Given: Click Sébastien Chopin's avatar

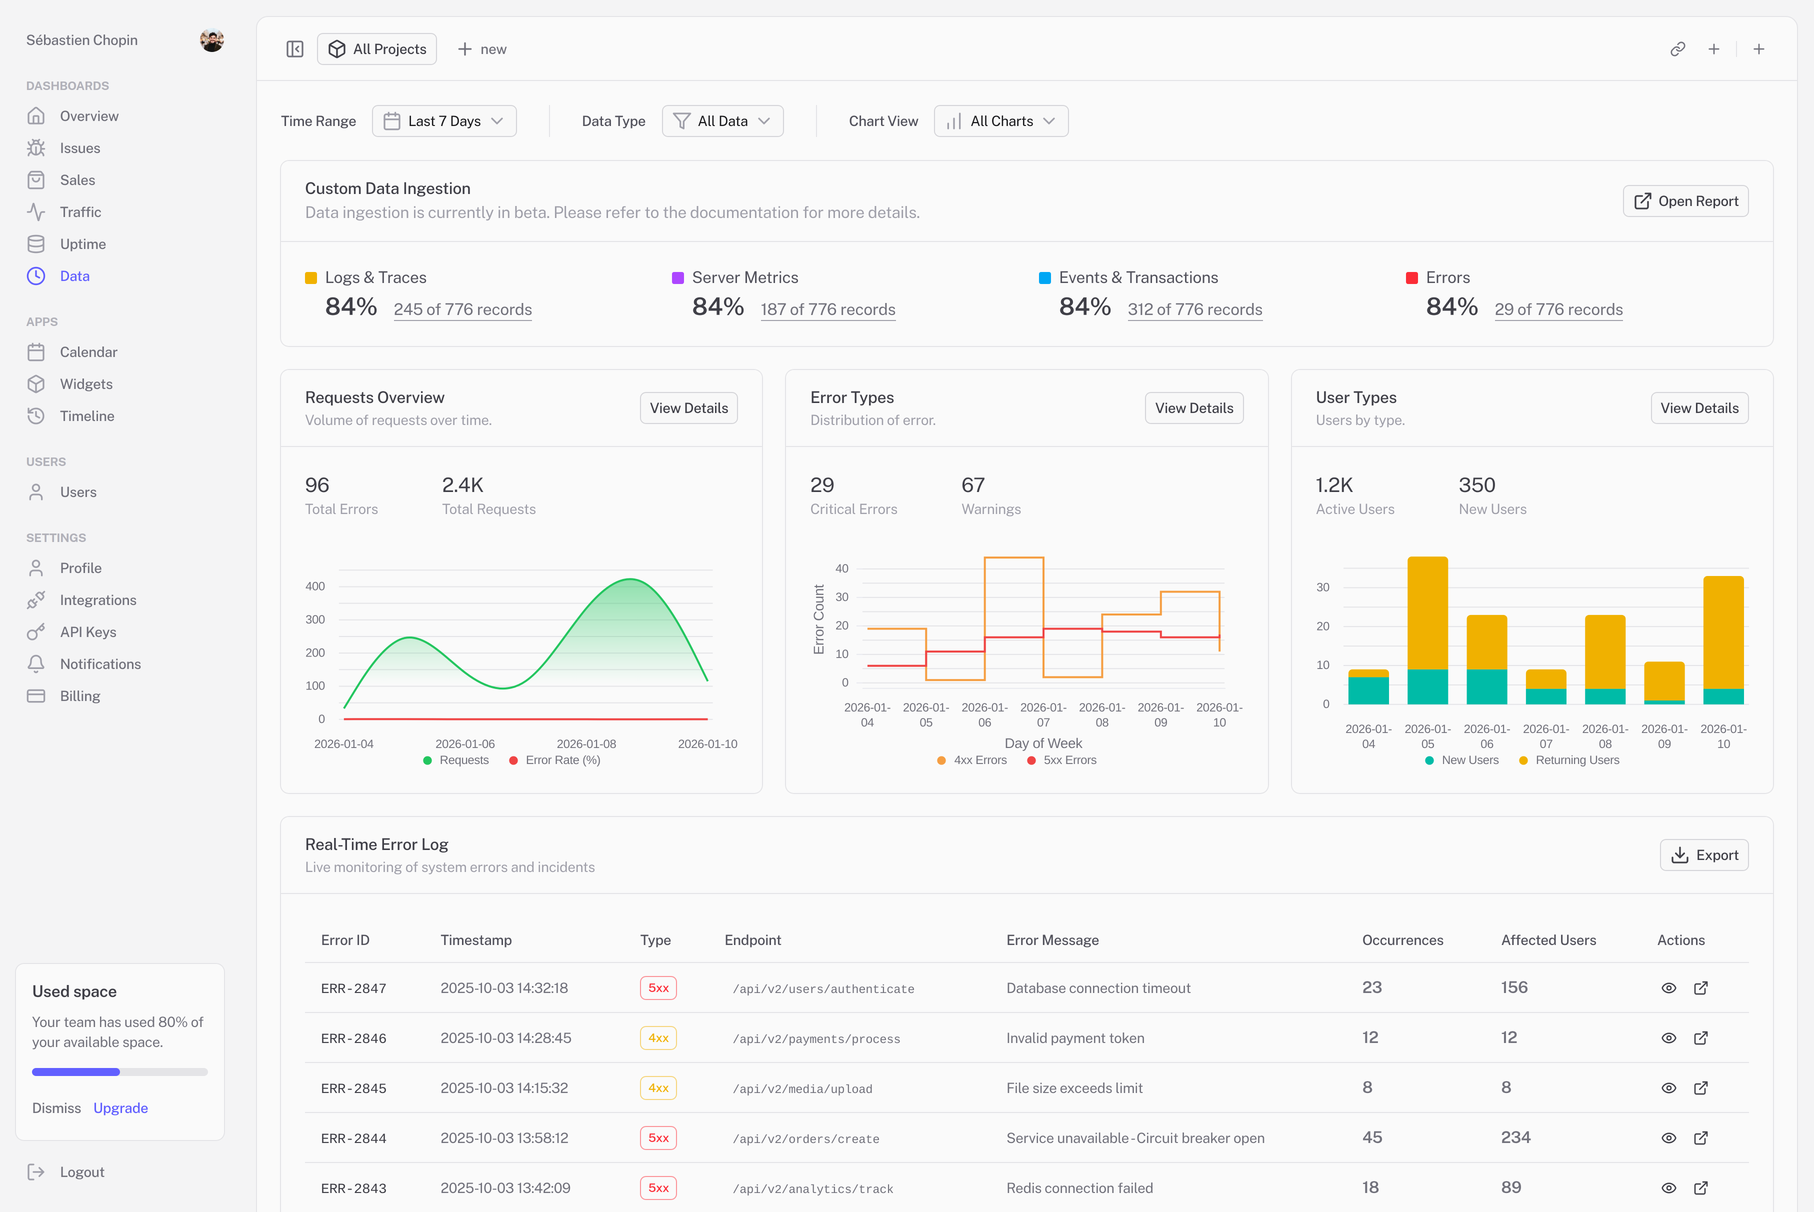Looking at the screenshot, I should (211, 40).
